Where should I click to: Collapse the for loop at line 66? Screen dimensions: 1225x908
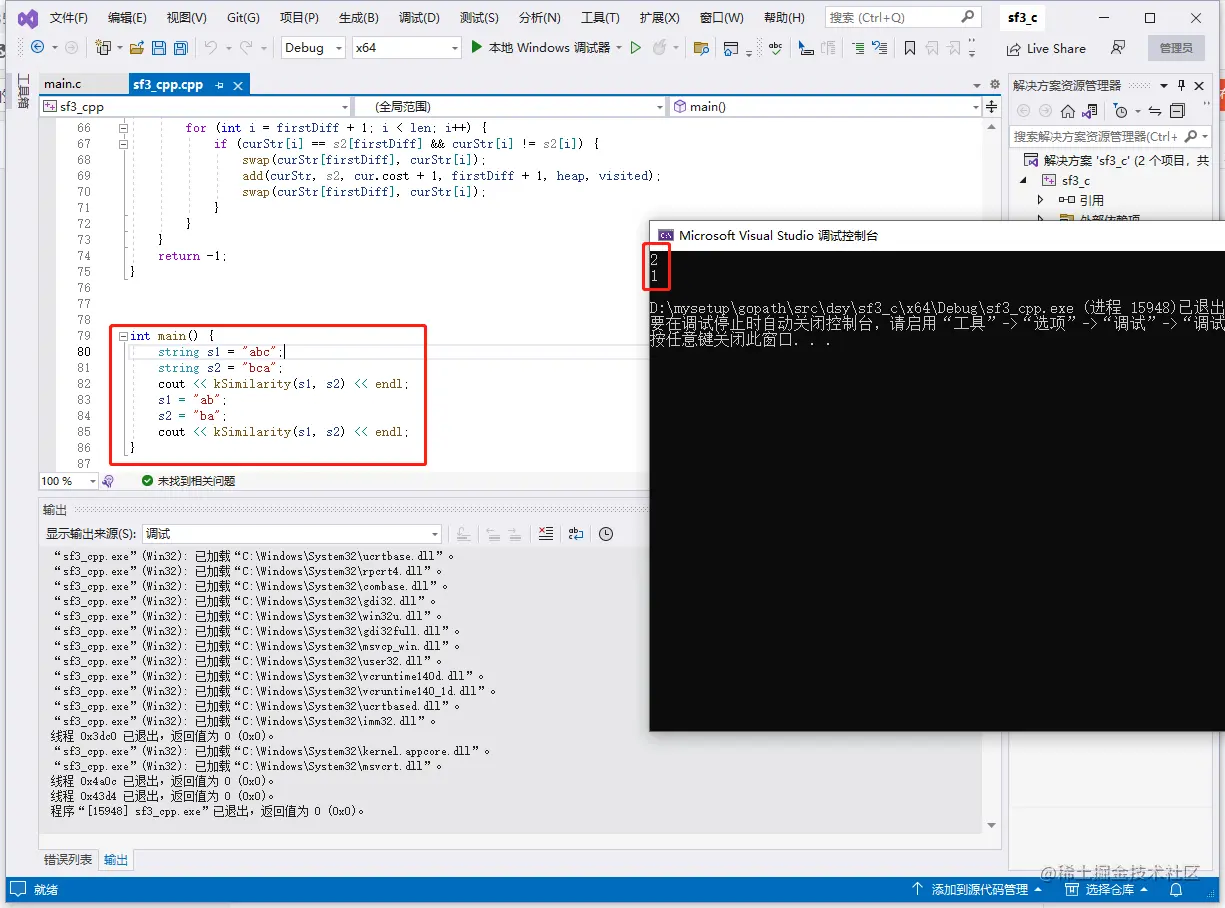click(123, 128)
